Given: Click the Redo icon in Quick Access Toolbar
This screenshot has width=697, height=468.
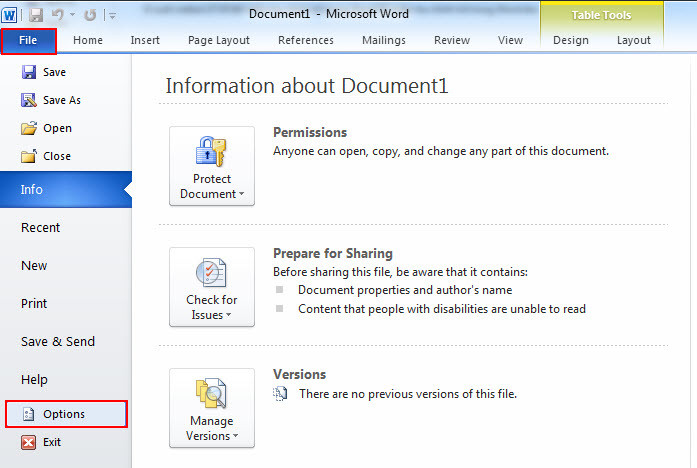Looking at the screenshot, I should coord(90,15).
